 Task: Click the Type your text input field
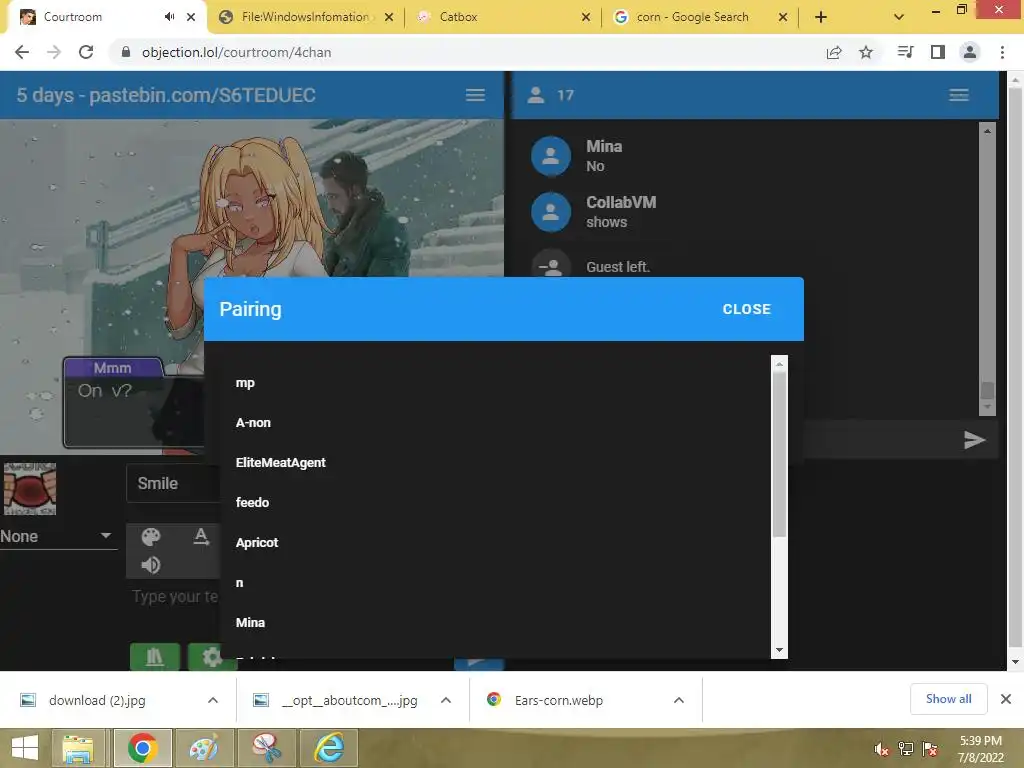pos(175,596)
